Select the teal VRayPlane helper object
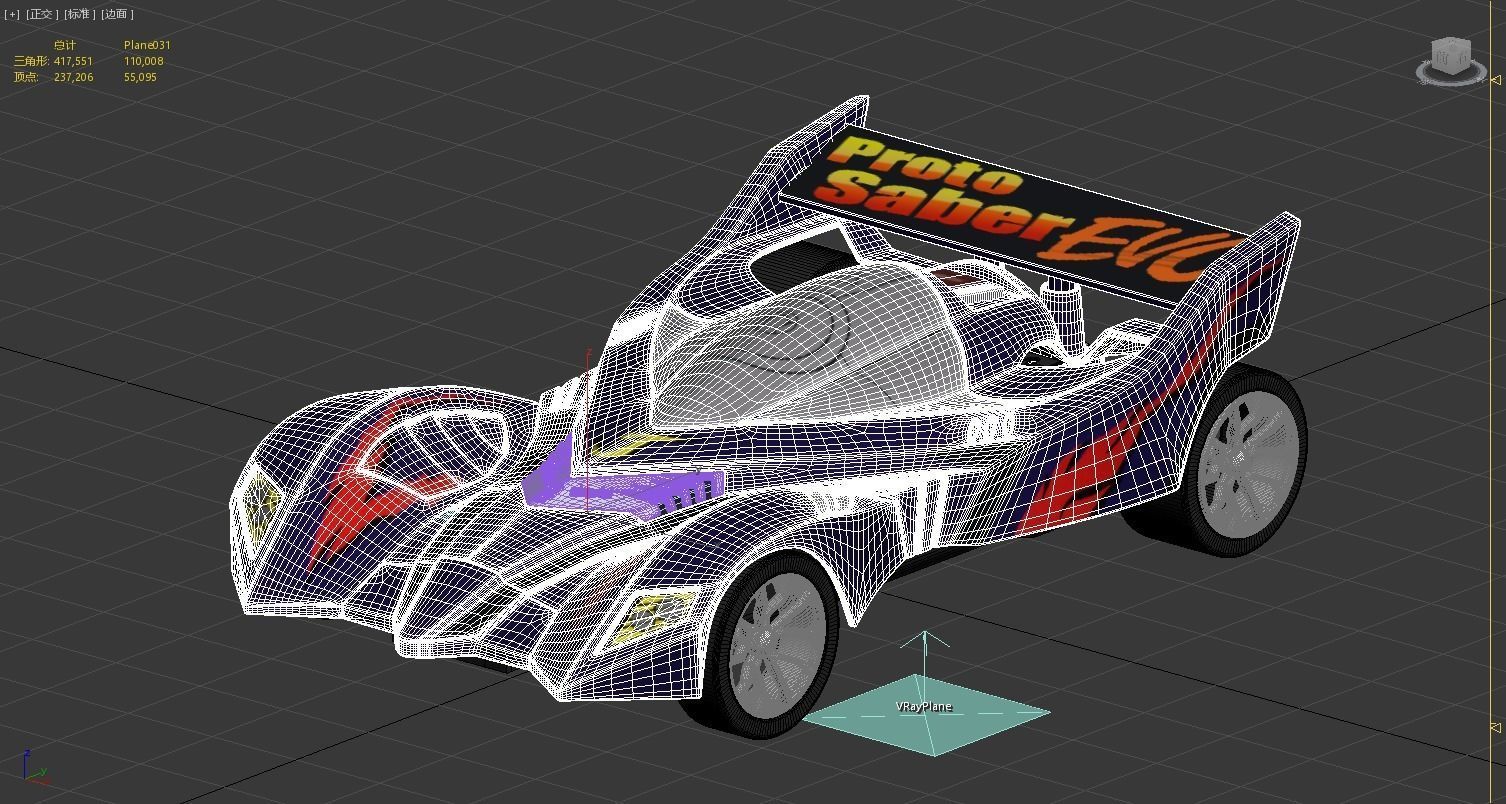The width and height of the screenshot is (1506, 804). click(x=926, y=713)
